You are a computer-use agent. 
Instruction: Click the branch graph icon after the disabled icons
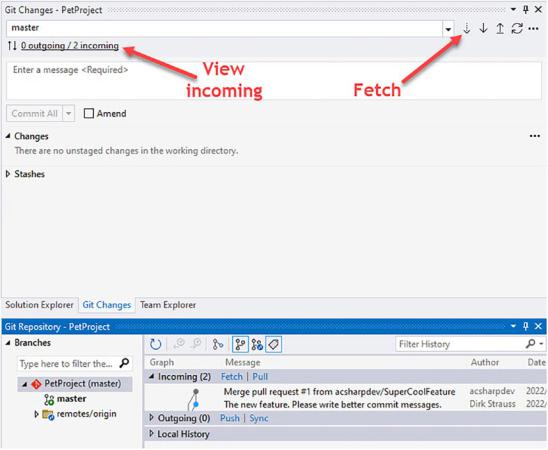click(218, 344)
